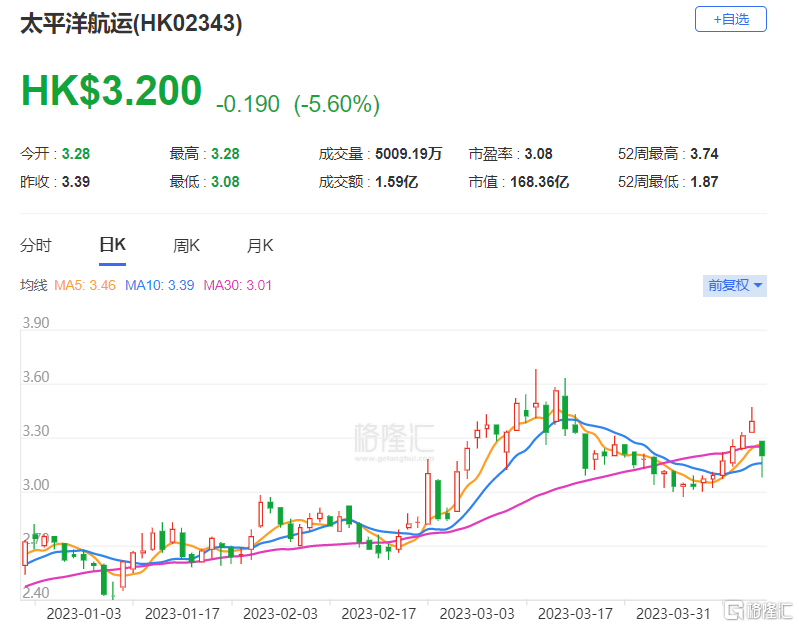
Task: Click the 2023-02-17 date axis label
Action: click(379, 614)
